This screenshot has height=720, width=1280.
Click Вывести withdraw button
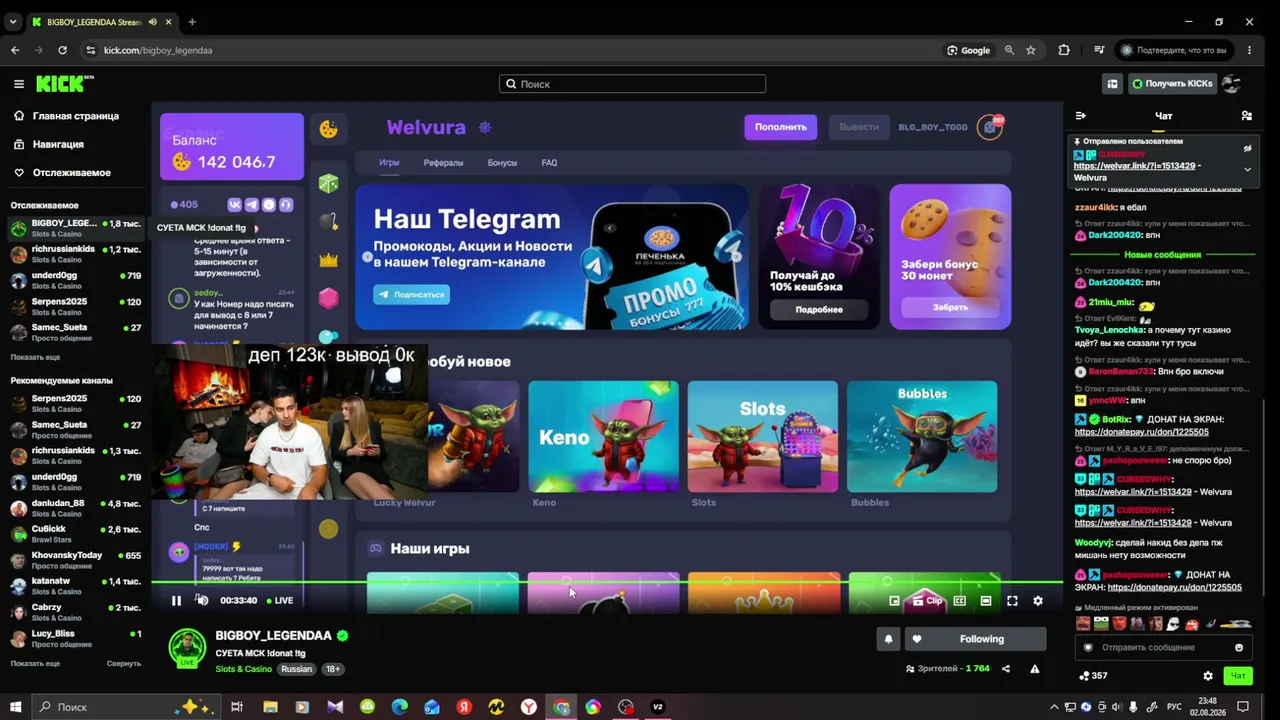(859, 127)
